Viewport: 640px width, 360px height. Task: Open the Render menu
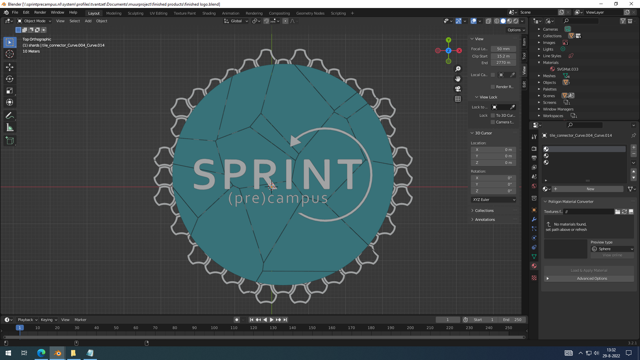tap(40, 13)
